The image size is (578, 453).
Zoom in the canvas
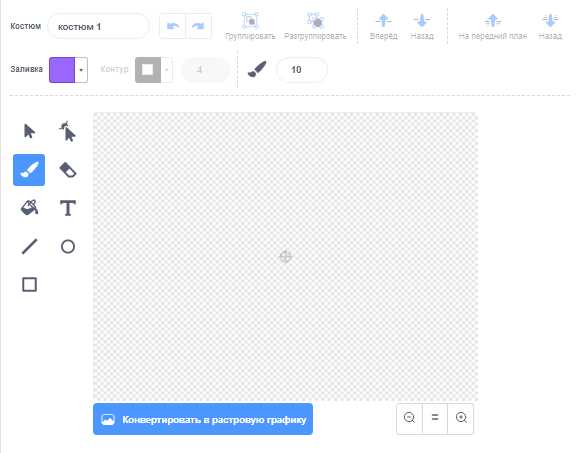click(x=461, y=418)
